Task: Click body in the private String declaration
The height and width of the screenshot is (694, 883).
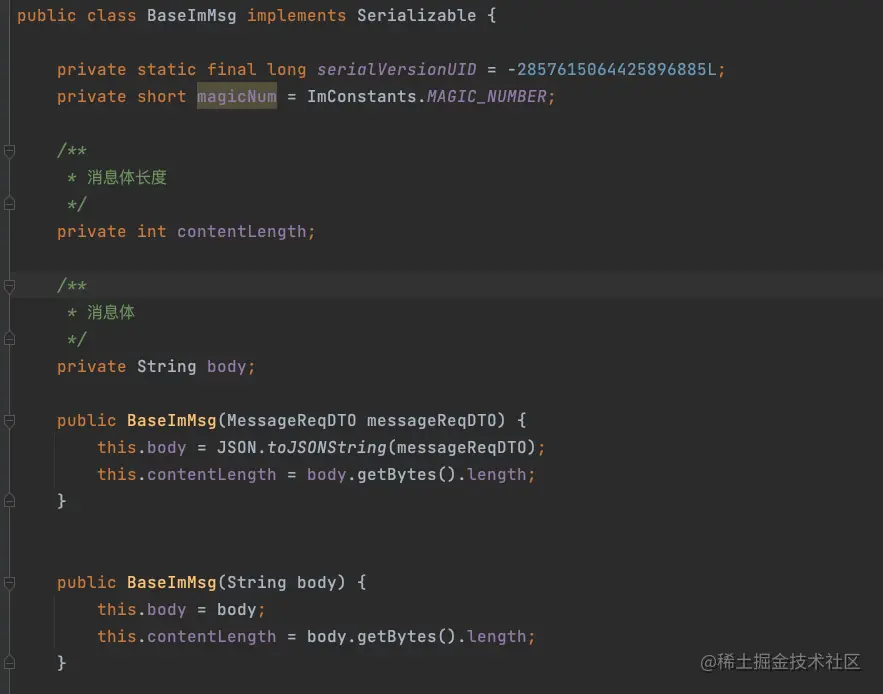Action: 226,367
